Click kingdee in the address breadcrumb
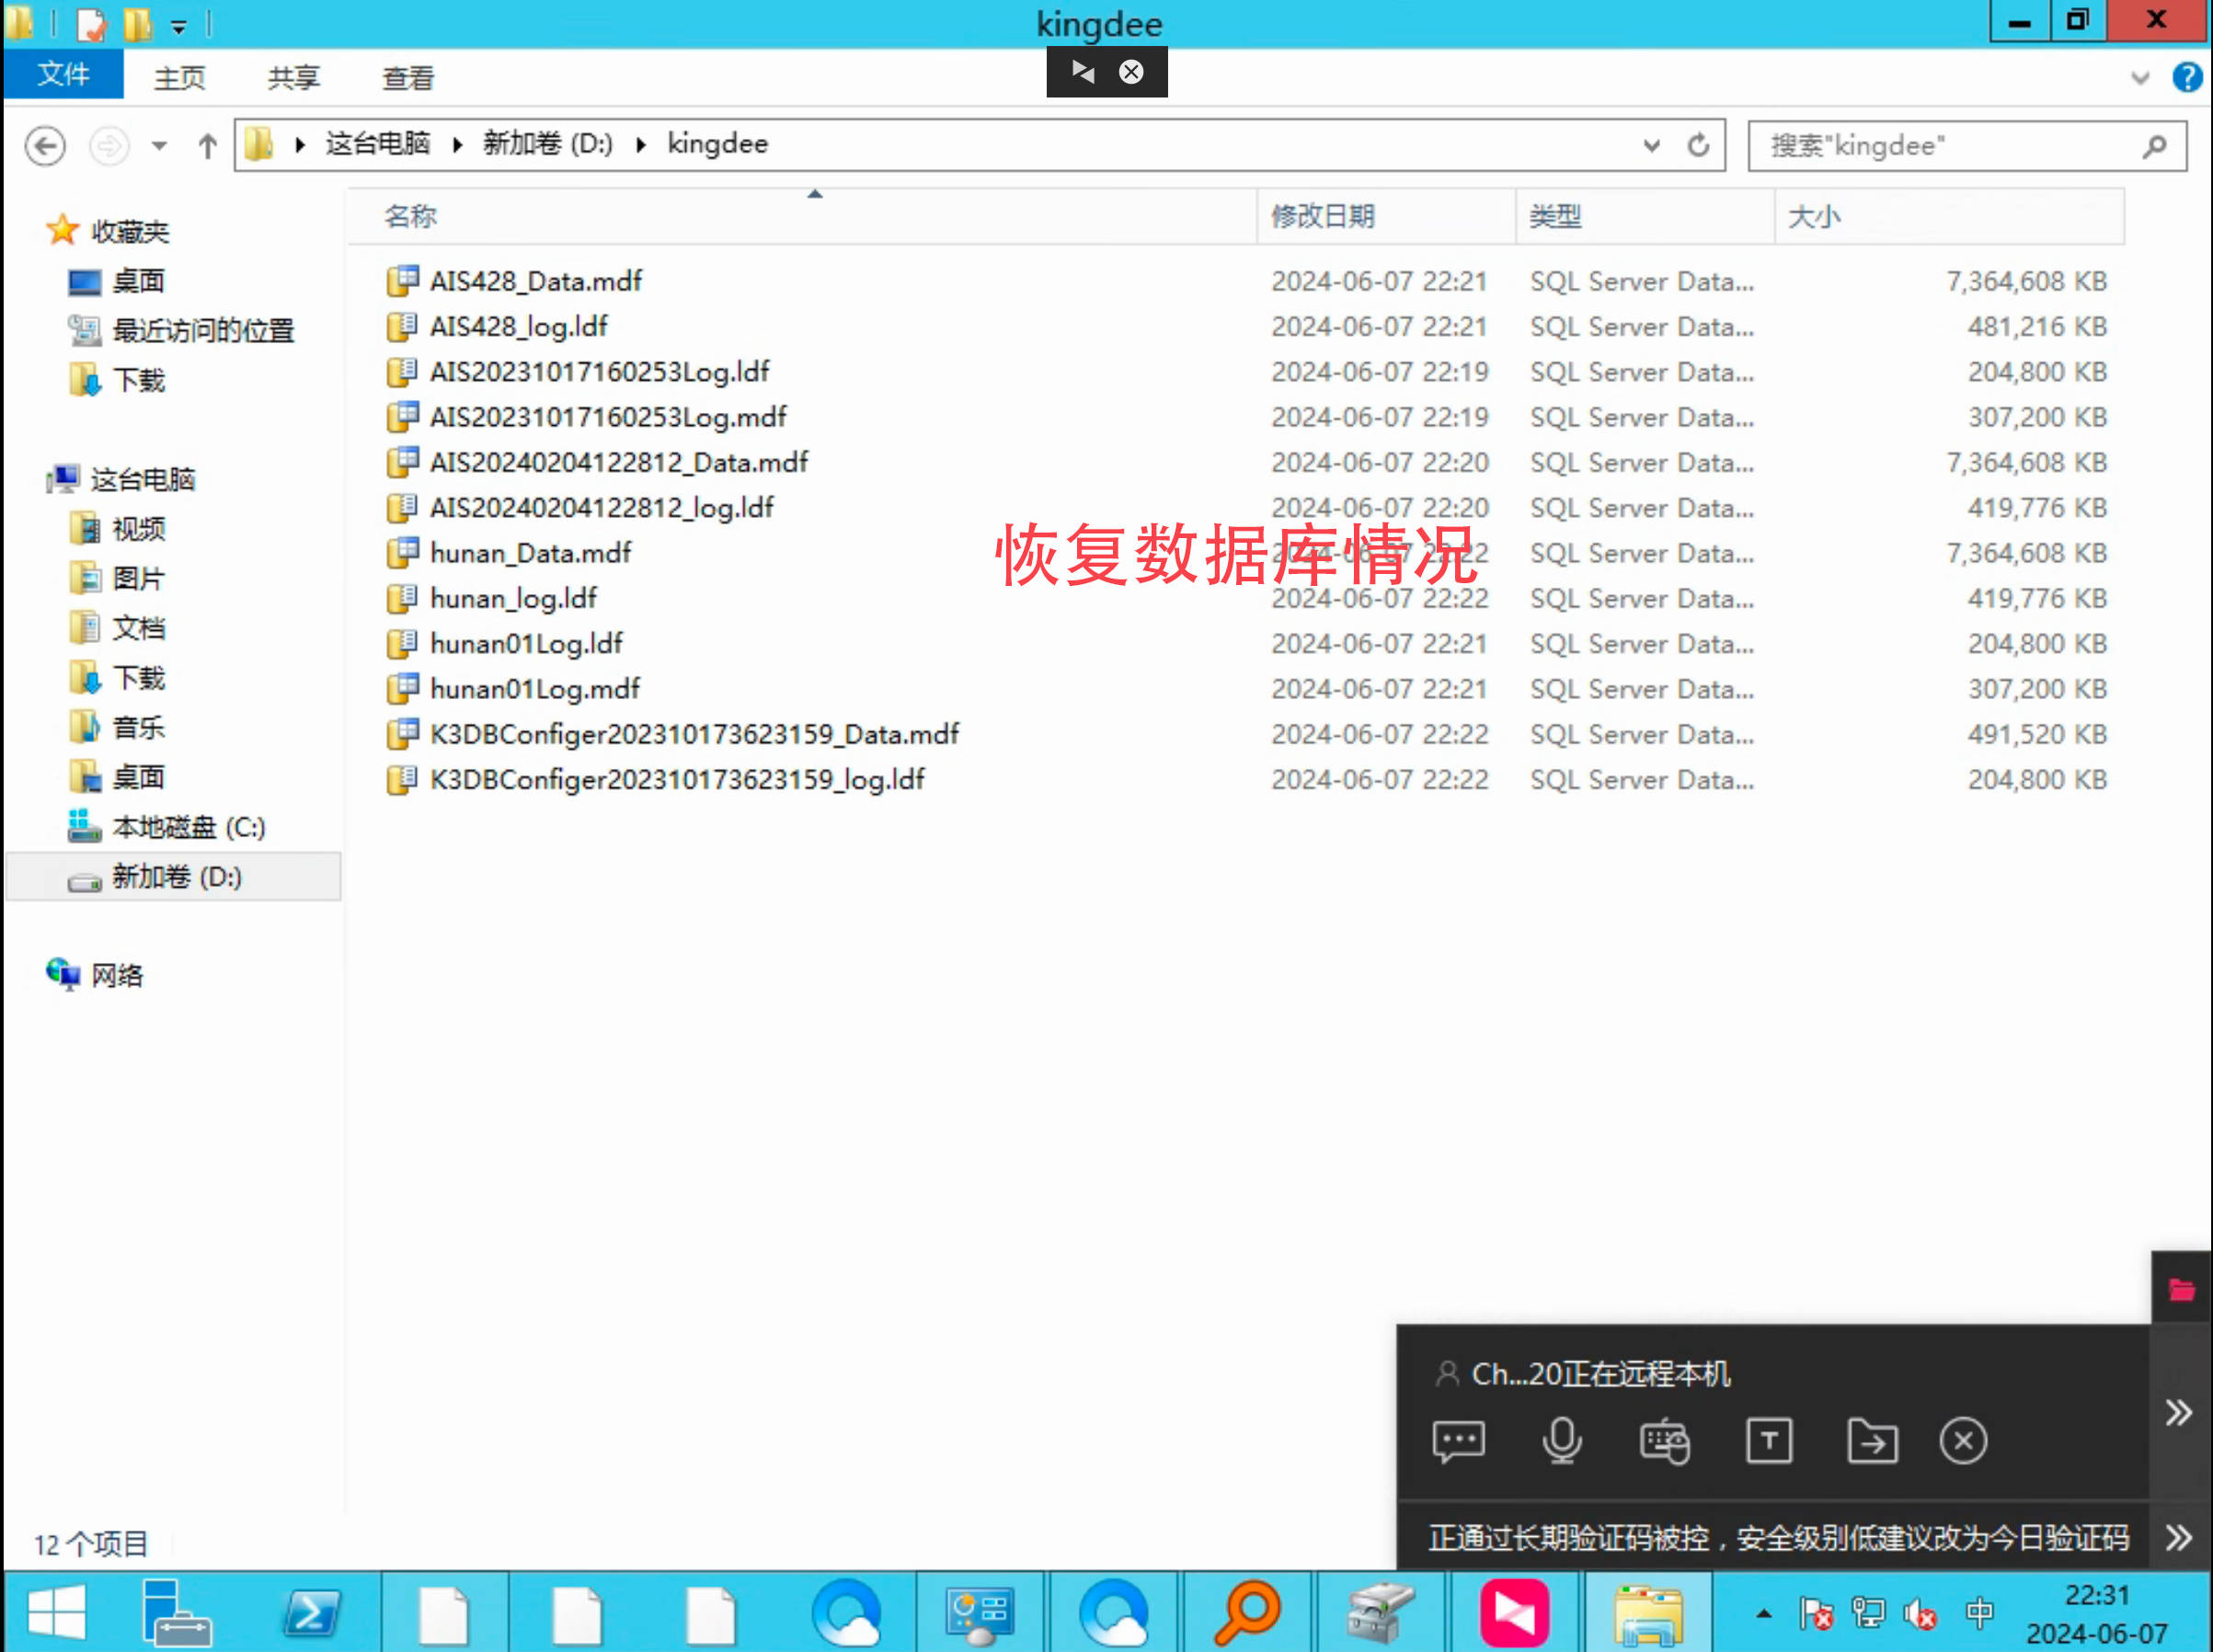Image resolution: width=2213 pixels, height=1652 pixels. coord(718,144)
